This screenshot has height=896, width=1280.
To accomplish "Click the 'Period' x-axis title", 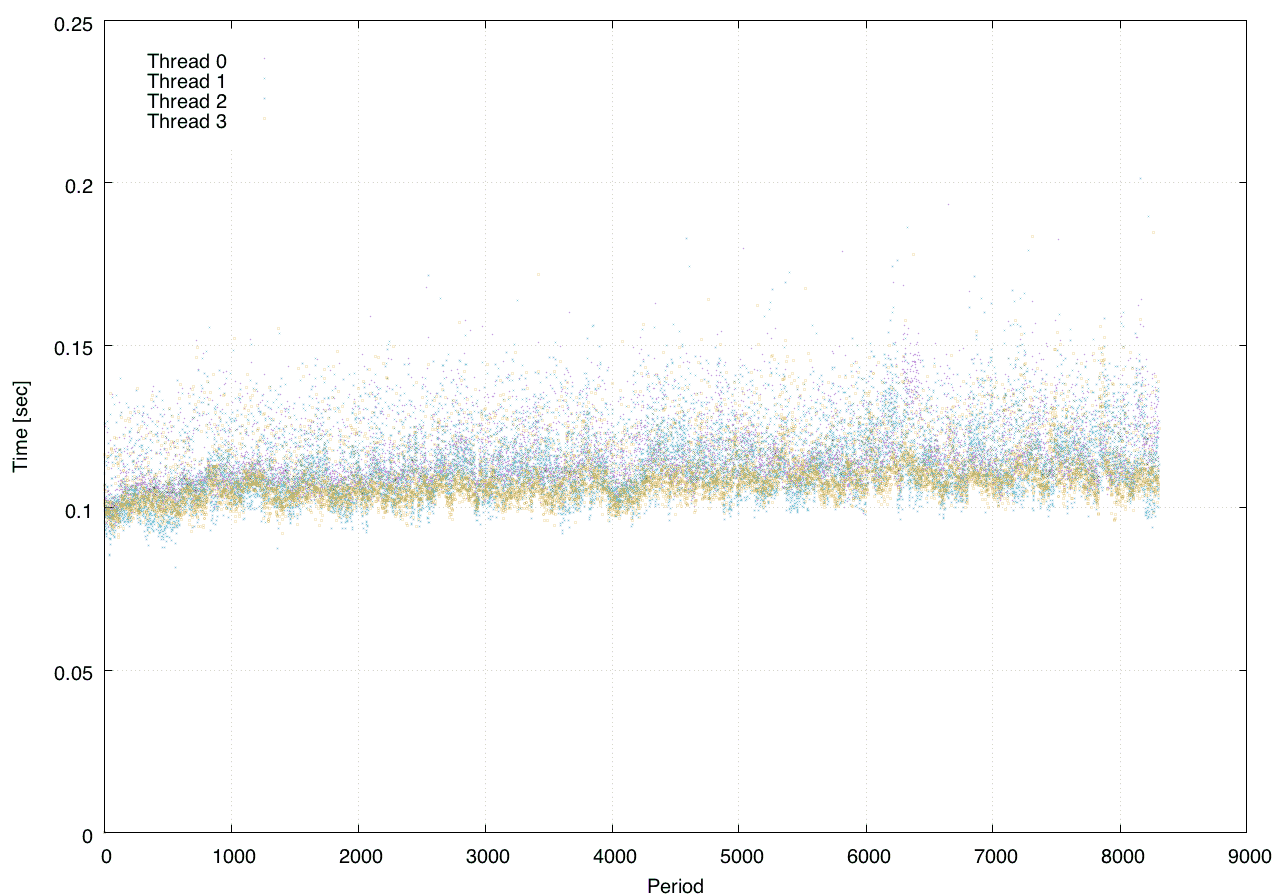I will [x=675, y=886].
